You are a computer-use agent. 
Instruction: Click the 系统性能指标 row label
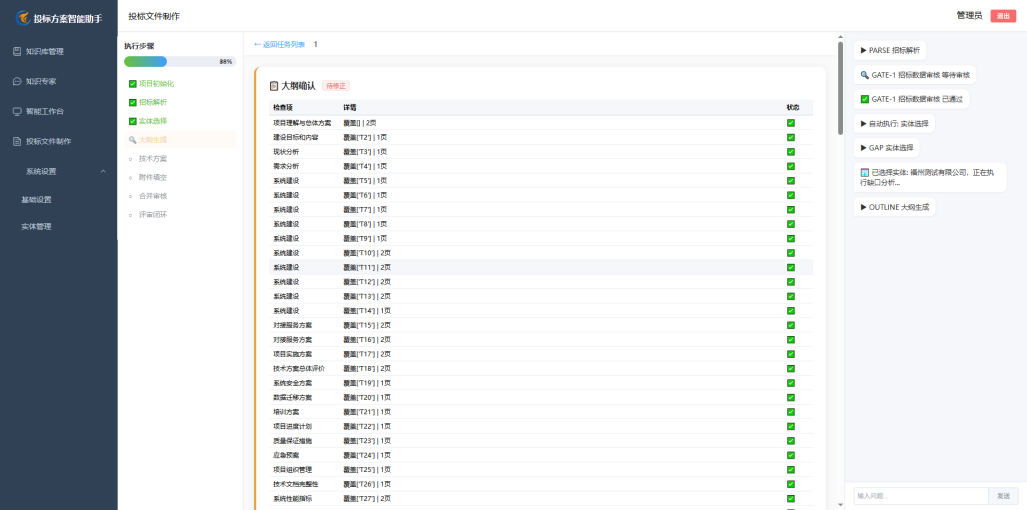(x=293, y=498)
